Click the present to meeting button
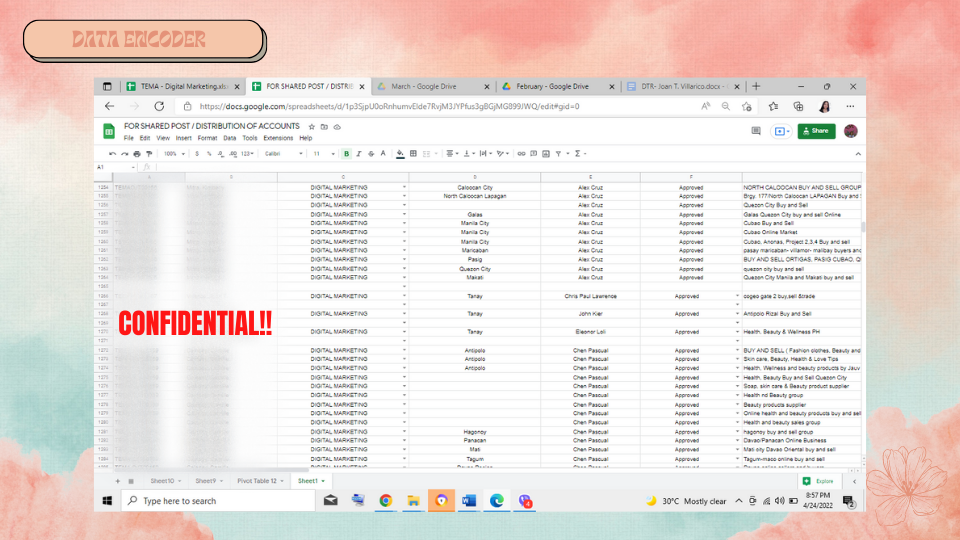The image size is (960, 540). click(781, 131)
